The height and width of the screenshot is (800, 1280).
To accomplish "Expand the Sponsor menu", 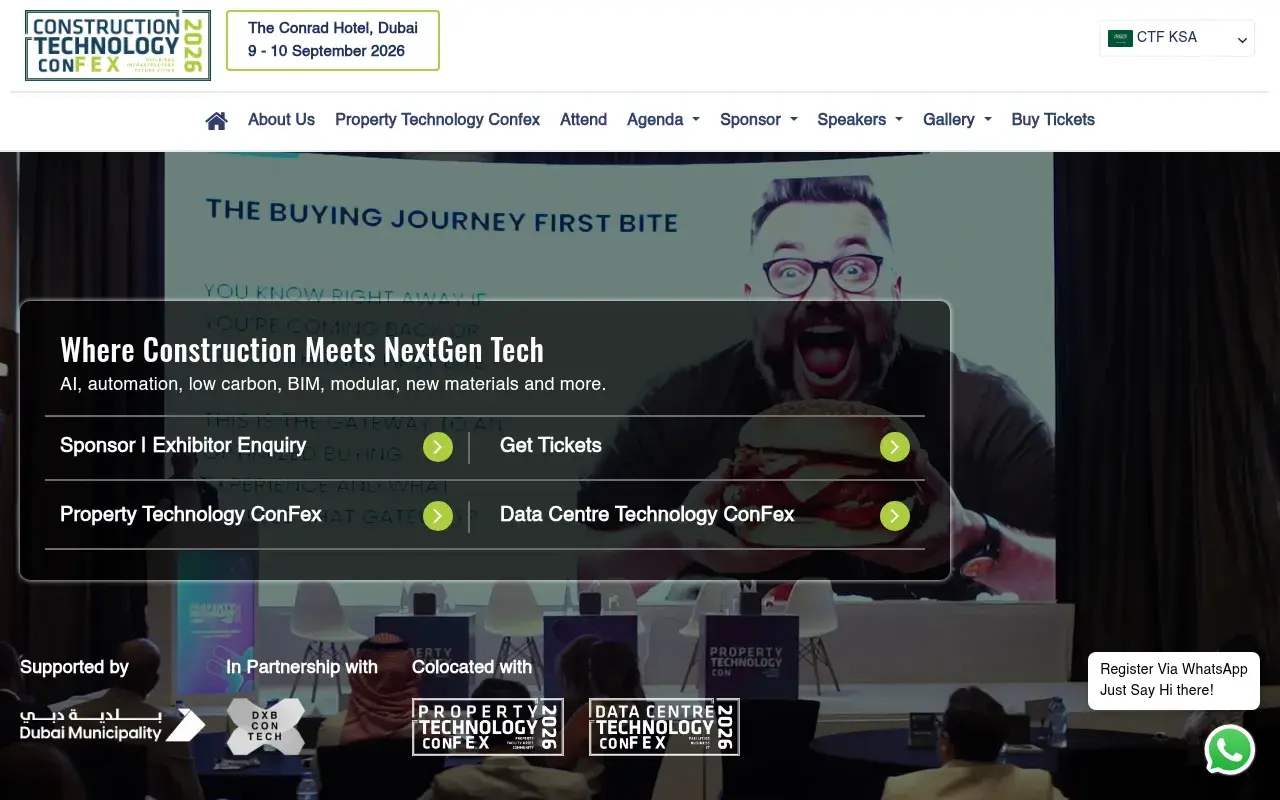I will (x=759, y=120).
